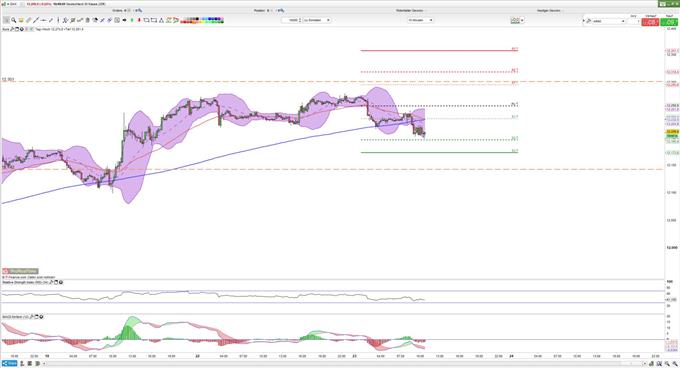The image size is (680, 368).
Task: Click Heutiger Gewinn header text
Action: 549,10
